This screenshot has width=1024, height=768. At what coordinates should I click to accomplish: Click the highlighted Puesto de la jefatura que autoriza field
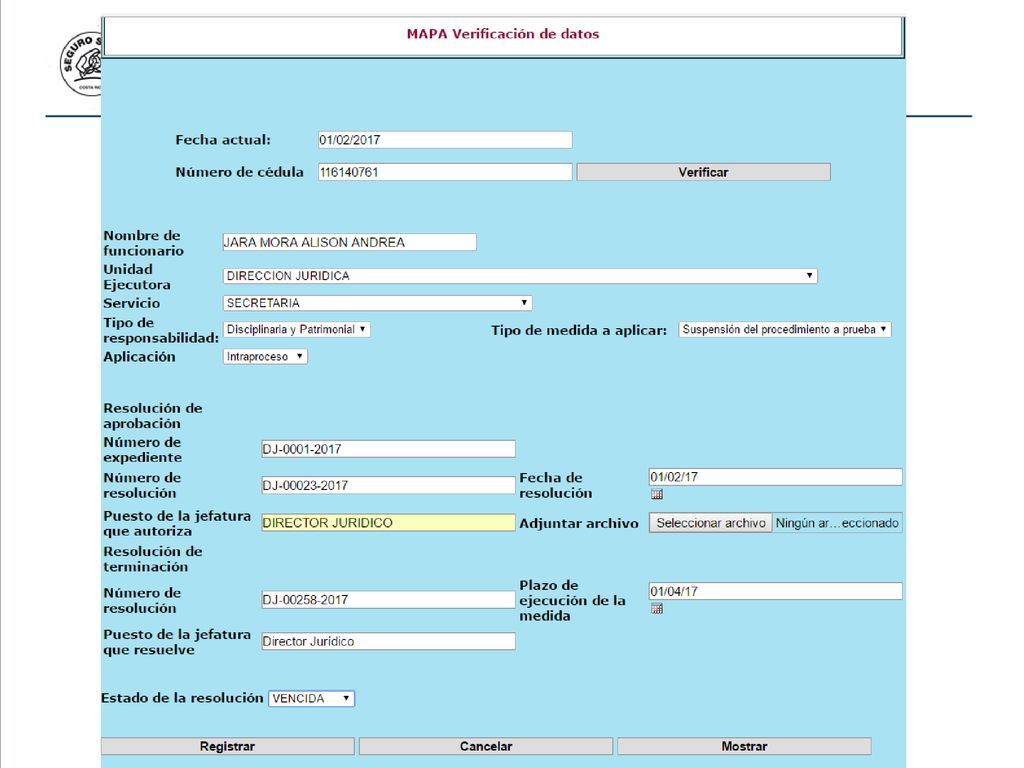point(389,523)
